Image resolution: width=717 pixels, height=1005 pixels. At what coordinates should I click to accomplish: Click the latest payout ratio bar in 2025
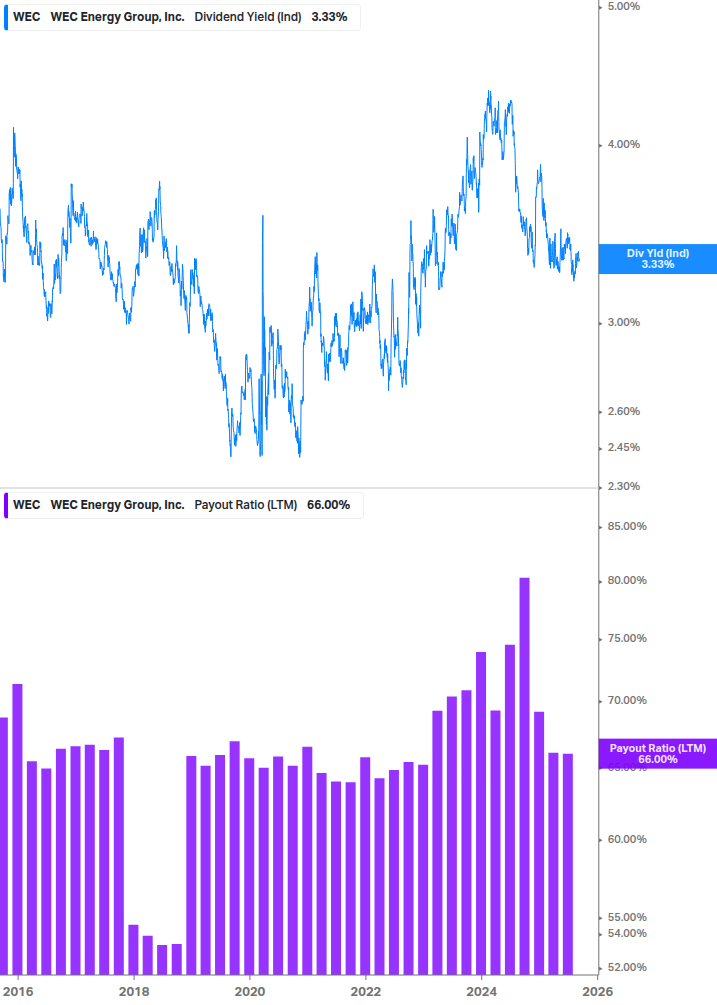click(x=568, y=864)
